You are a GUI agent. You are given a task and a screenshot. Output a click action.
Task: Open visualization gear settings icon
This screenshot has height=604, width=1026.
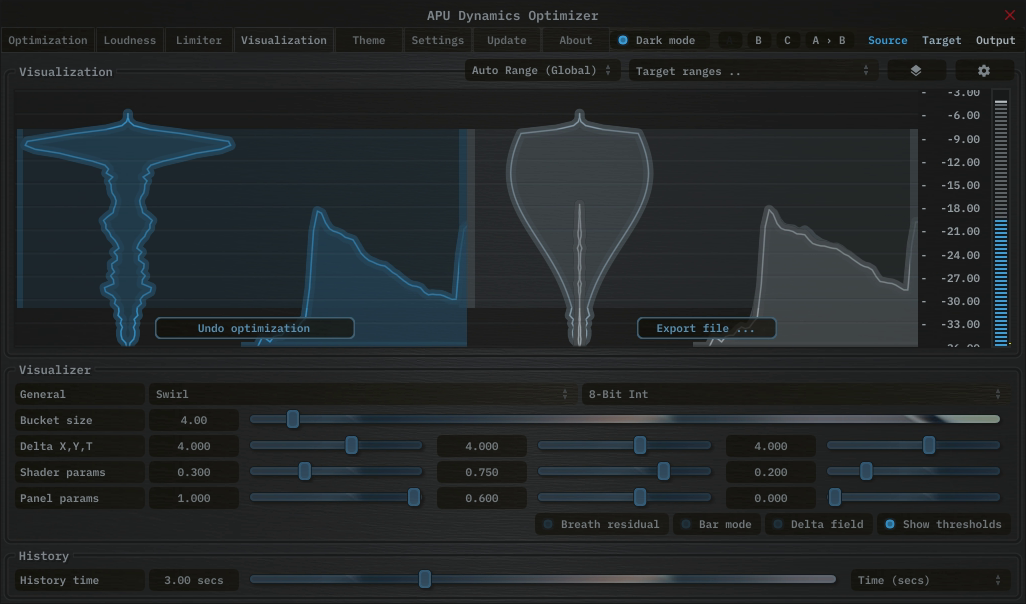pos(983,71)
